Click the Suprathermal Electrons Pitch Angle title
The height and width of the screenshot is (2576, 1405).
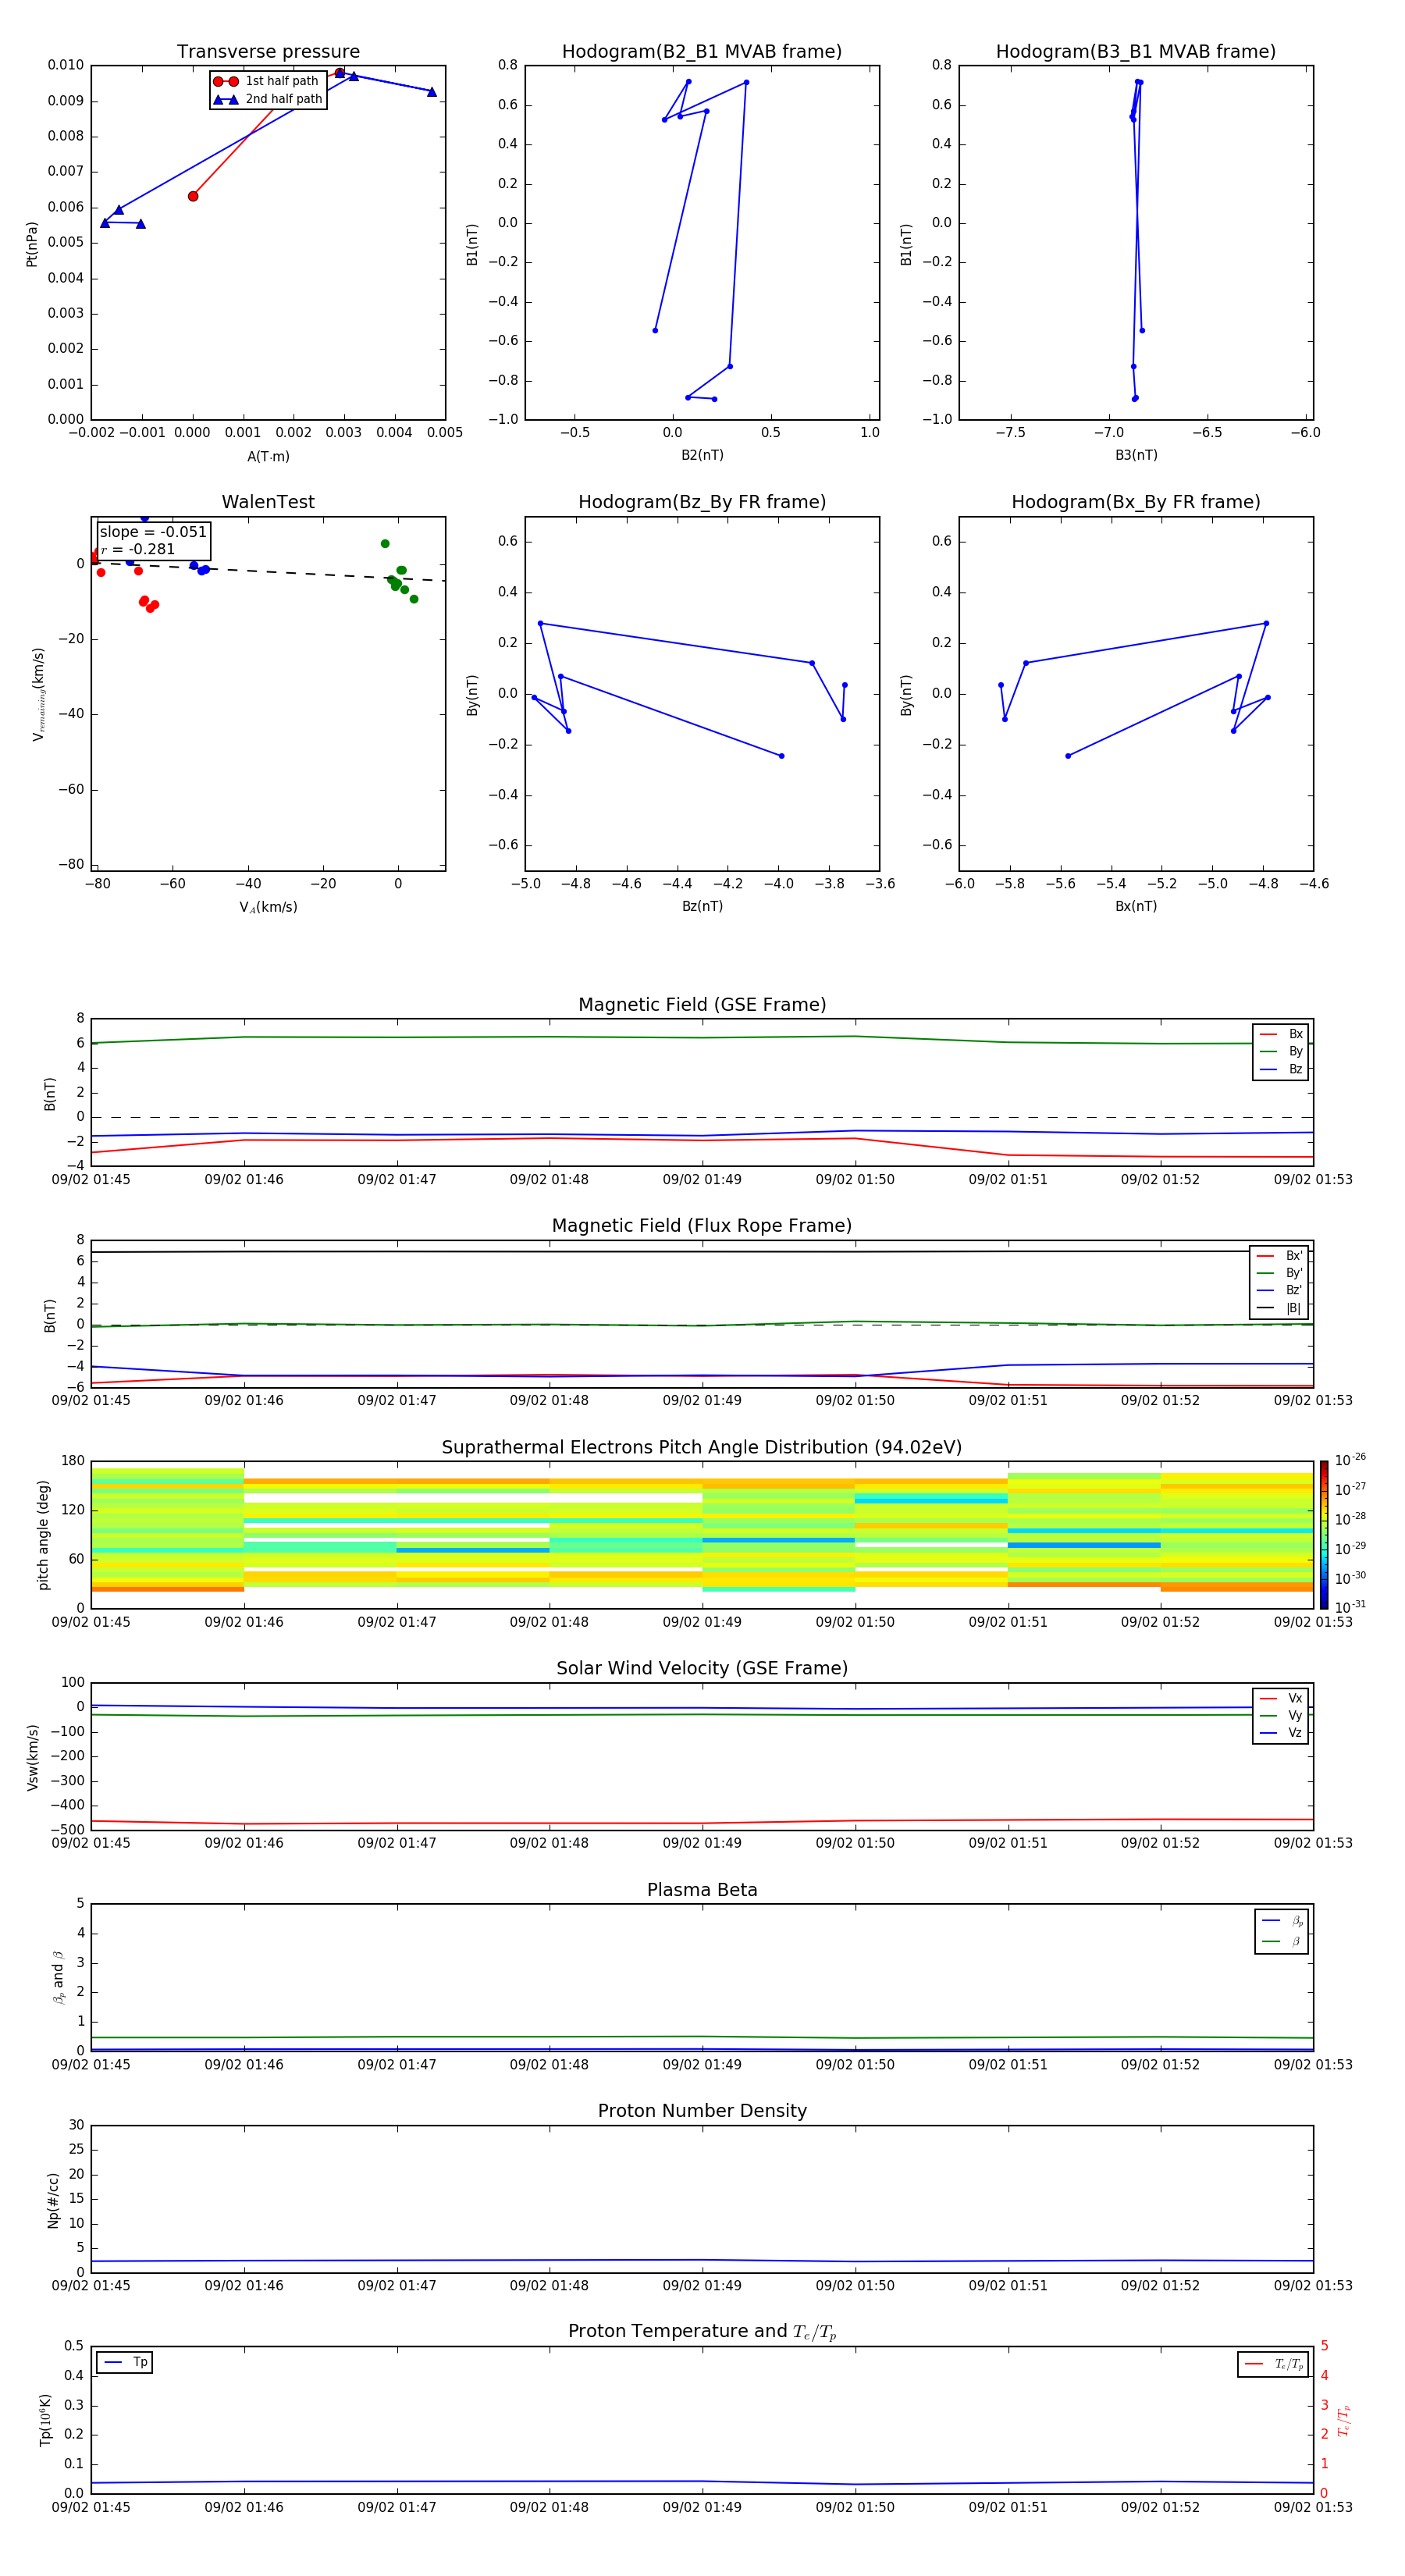click(702, 1448)
